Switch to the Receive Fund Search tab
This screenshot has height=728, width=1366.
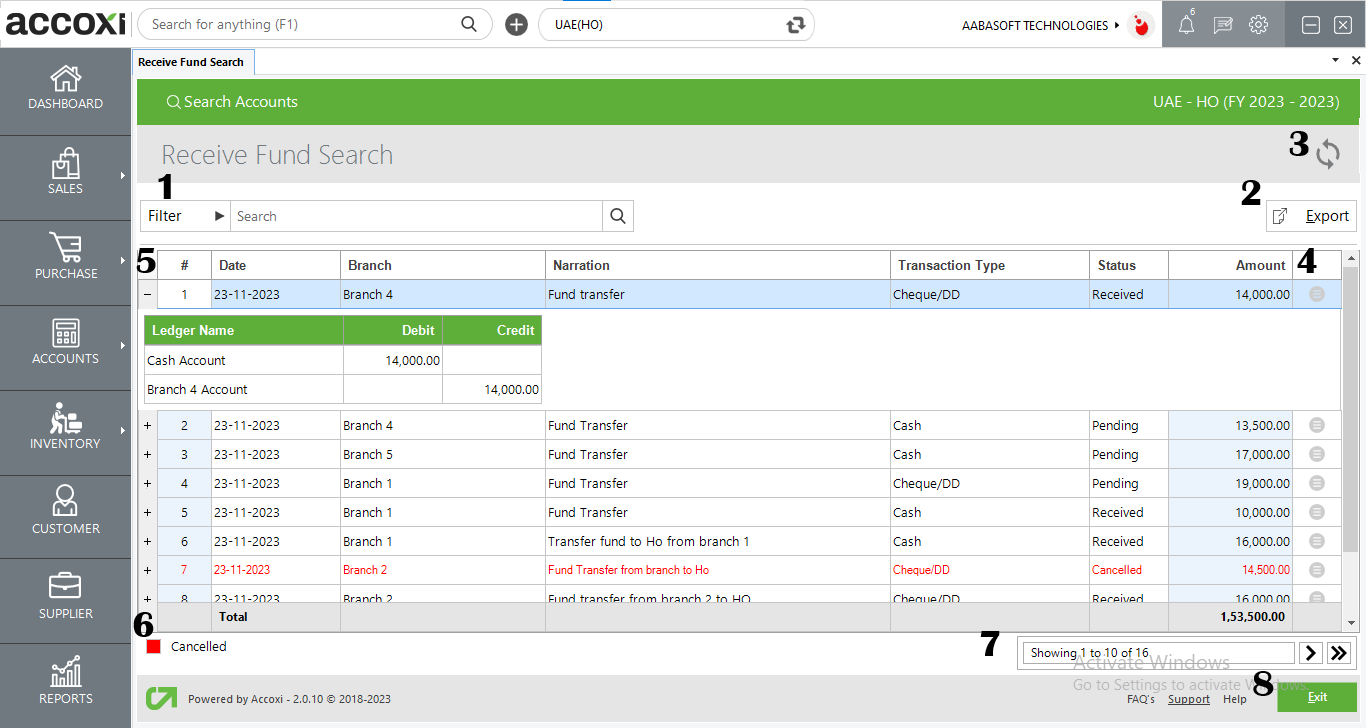[x=192, y=61]
